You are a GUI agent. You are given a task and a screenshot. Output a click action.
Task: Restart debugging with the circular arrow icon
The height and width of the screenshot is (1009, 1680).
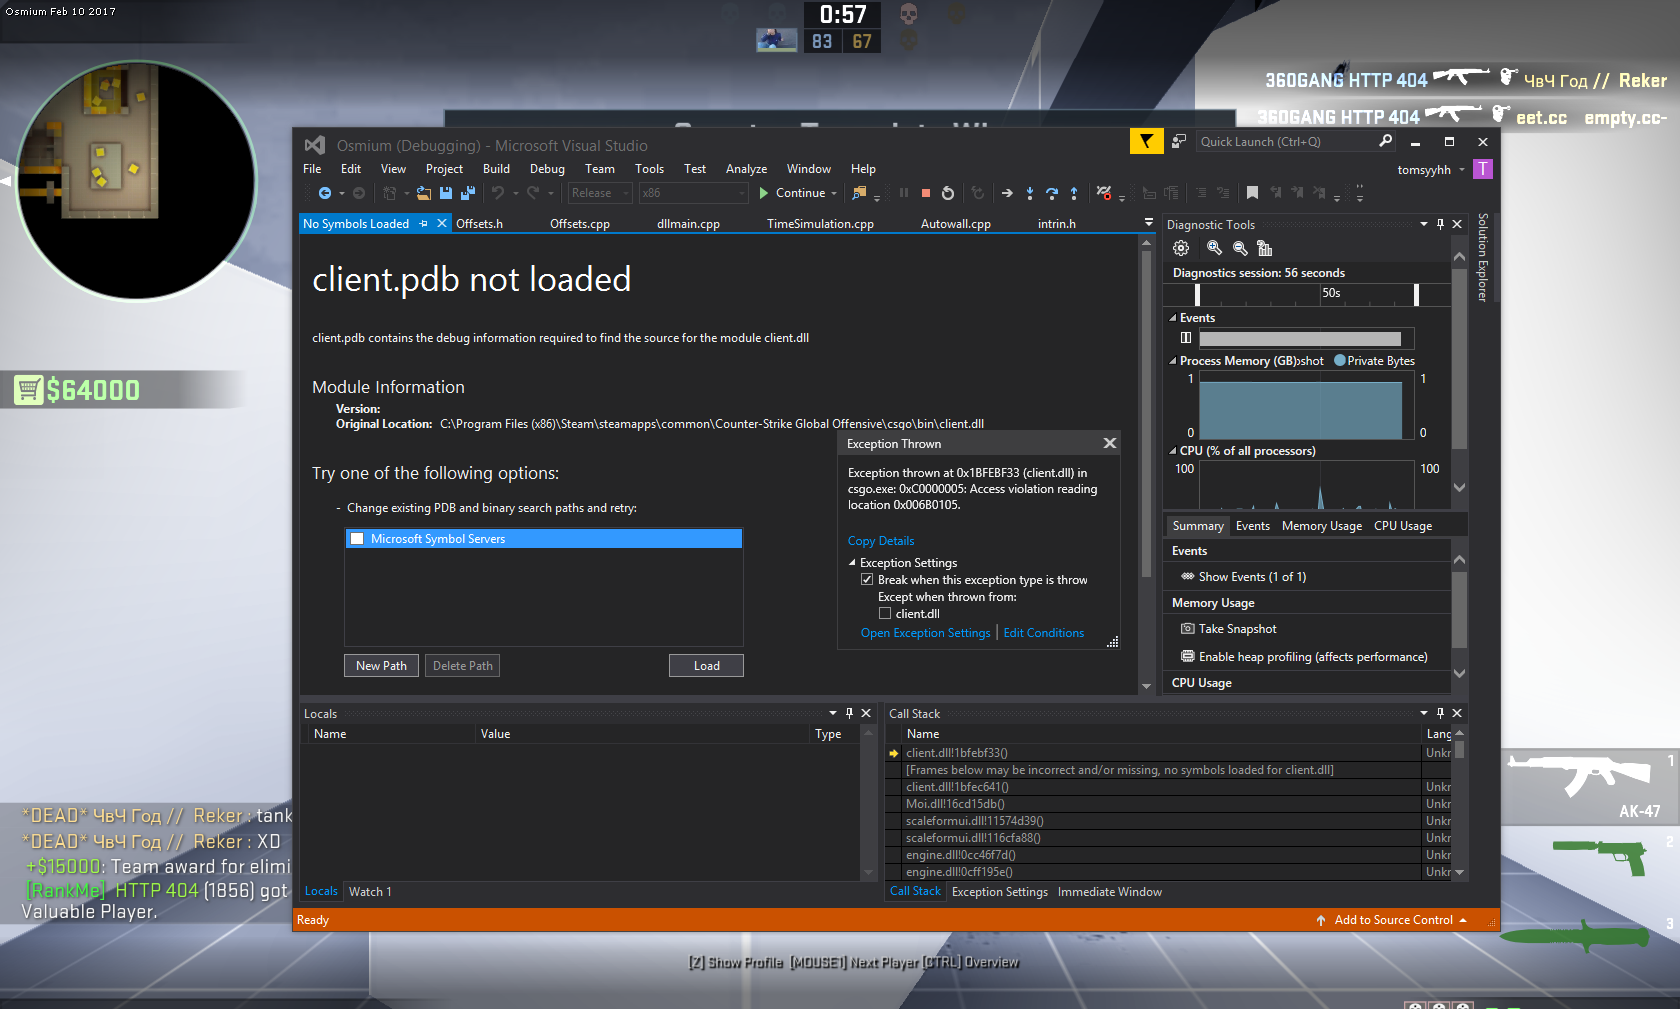[948, 193]
